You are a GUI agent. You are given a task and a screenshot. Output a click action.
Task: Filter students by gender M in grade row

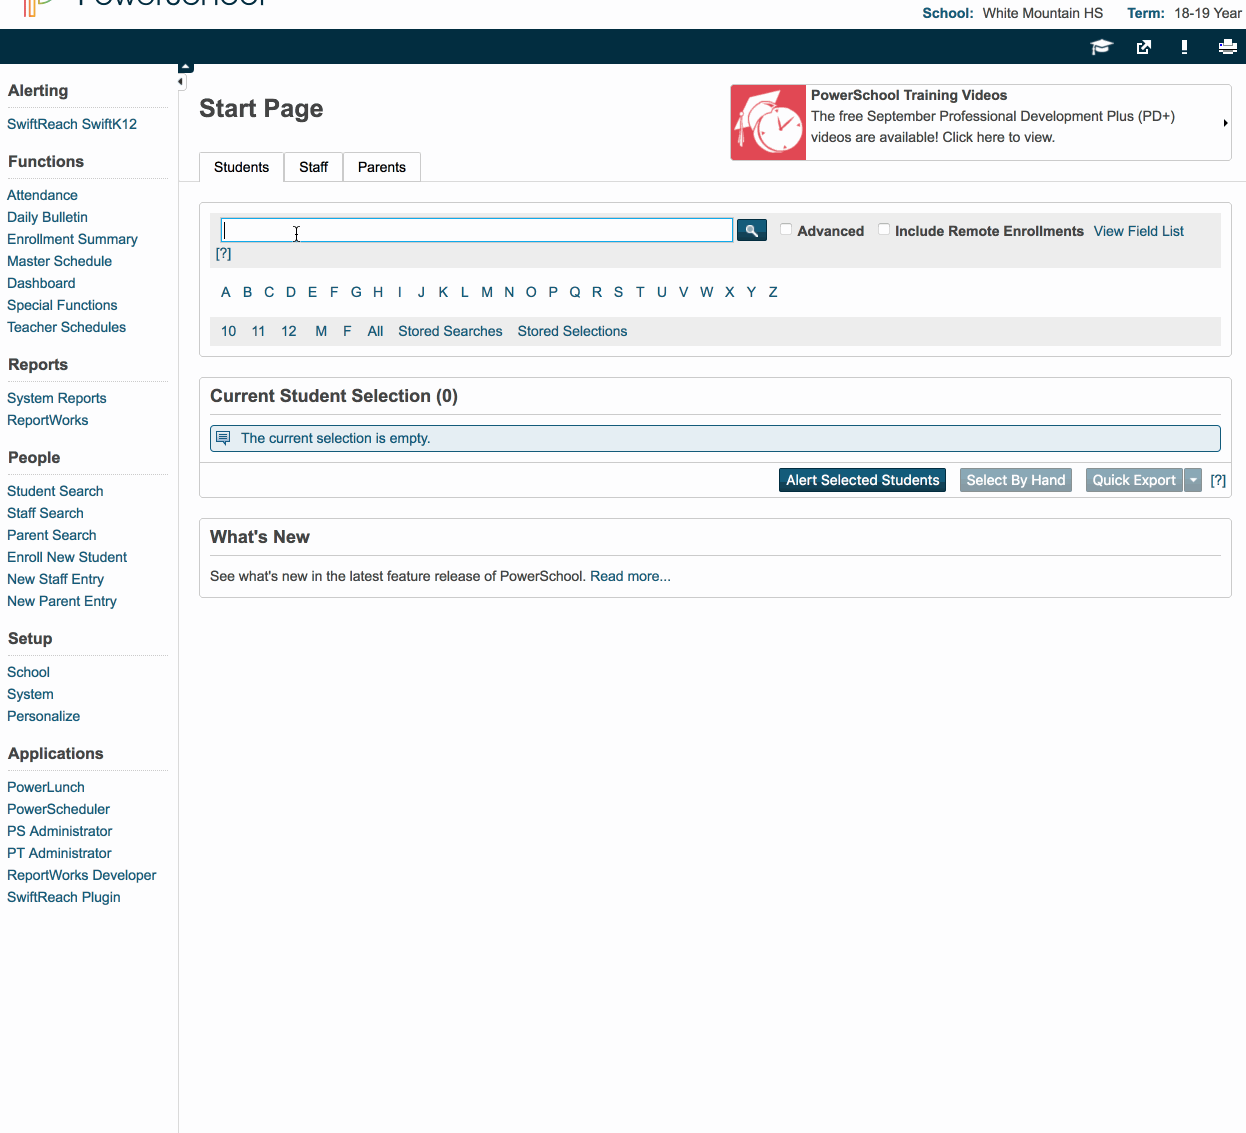(x=321, y=331)
